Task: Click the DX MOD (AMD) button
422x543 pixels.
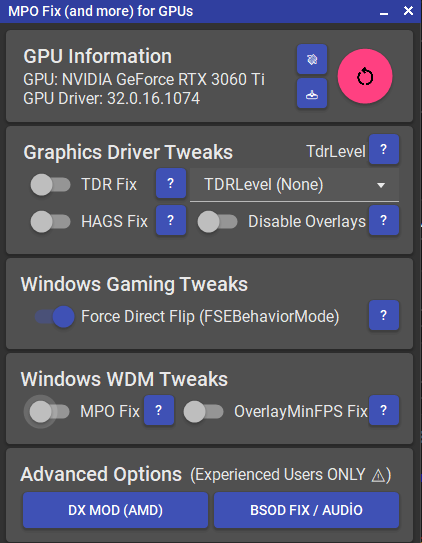Action: tap(116, 510)
